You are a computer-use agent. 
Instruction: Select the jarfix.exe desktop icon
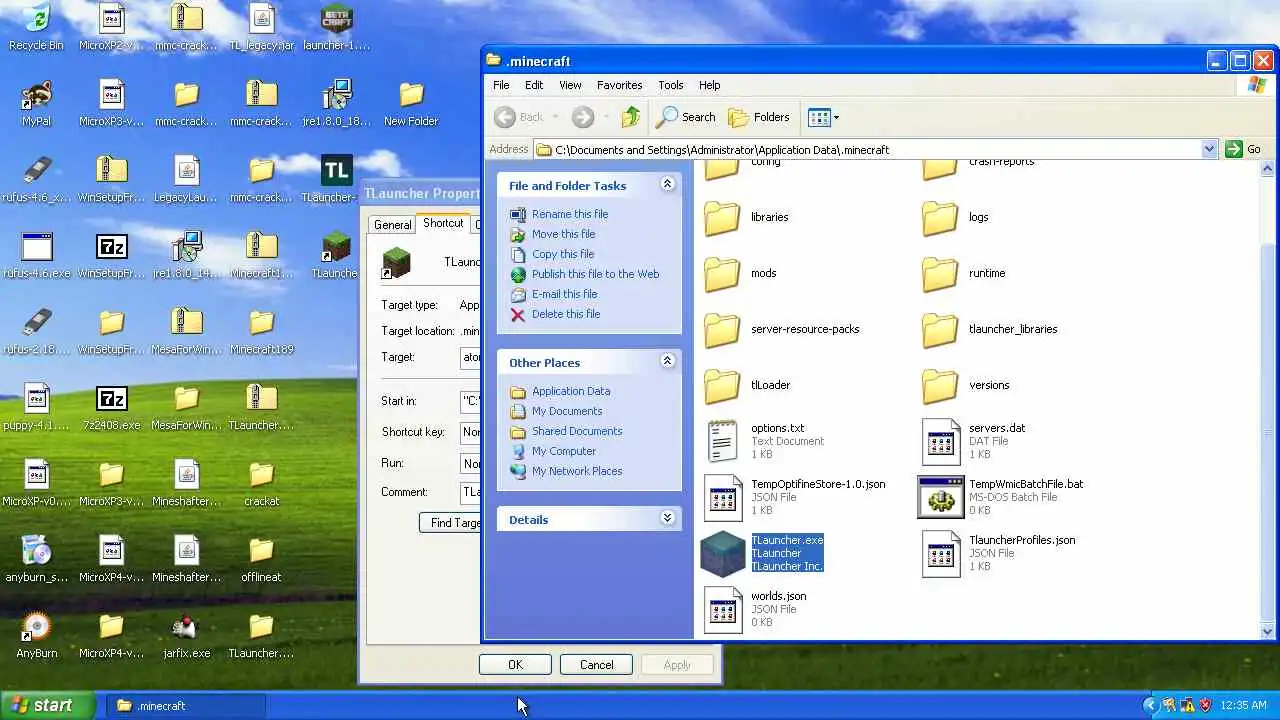coord(186,635)
